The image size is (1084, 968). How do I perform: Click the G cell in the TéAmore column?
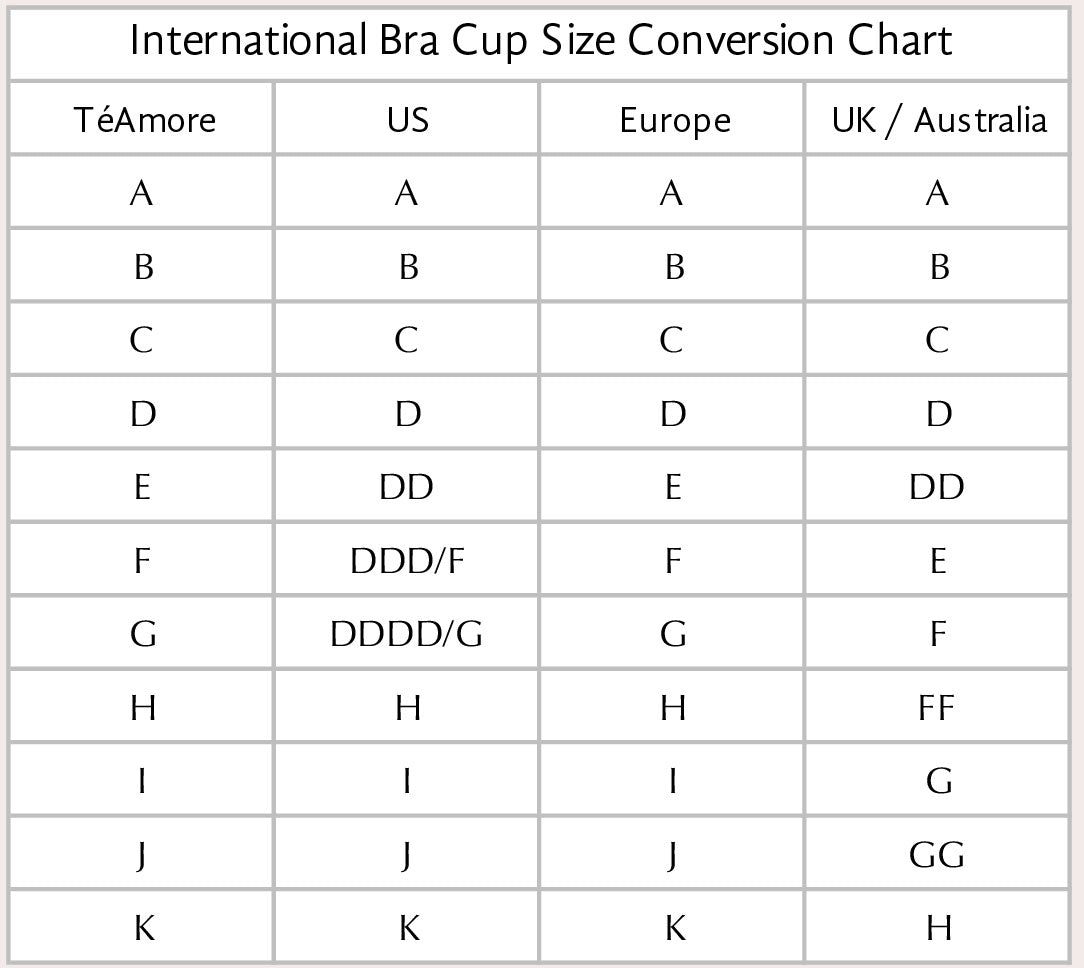click(x=143, y=634)
